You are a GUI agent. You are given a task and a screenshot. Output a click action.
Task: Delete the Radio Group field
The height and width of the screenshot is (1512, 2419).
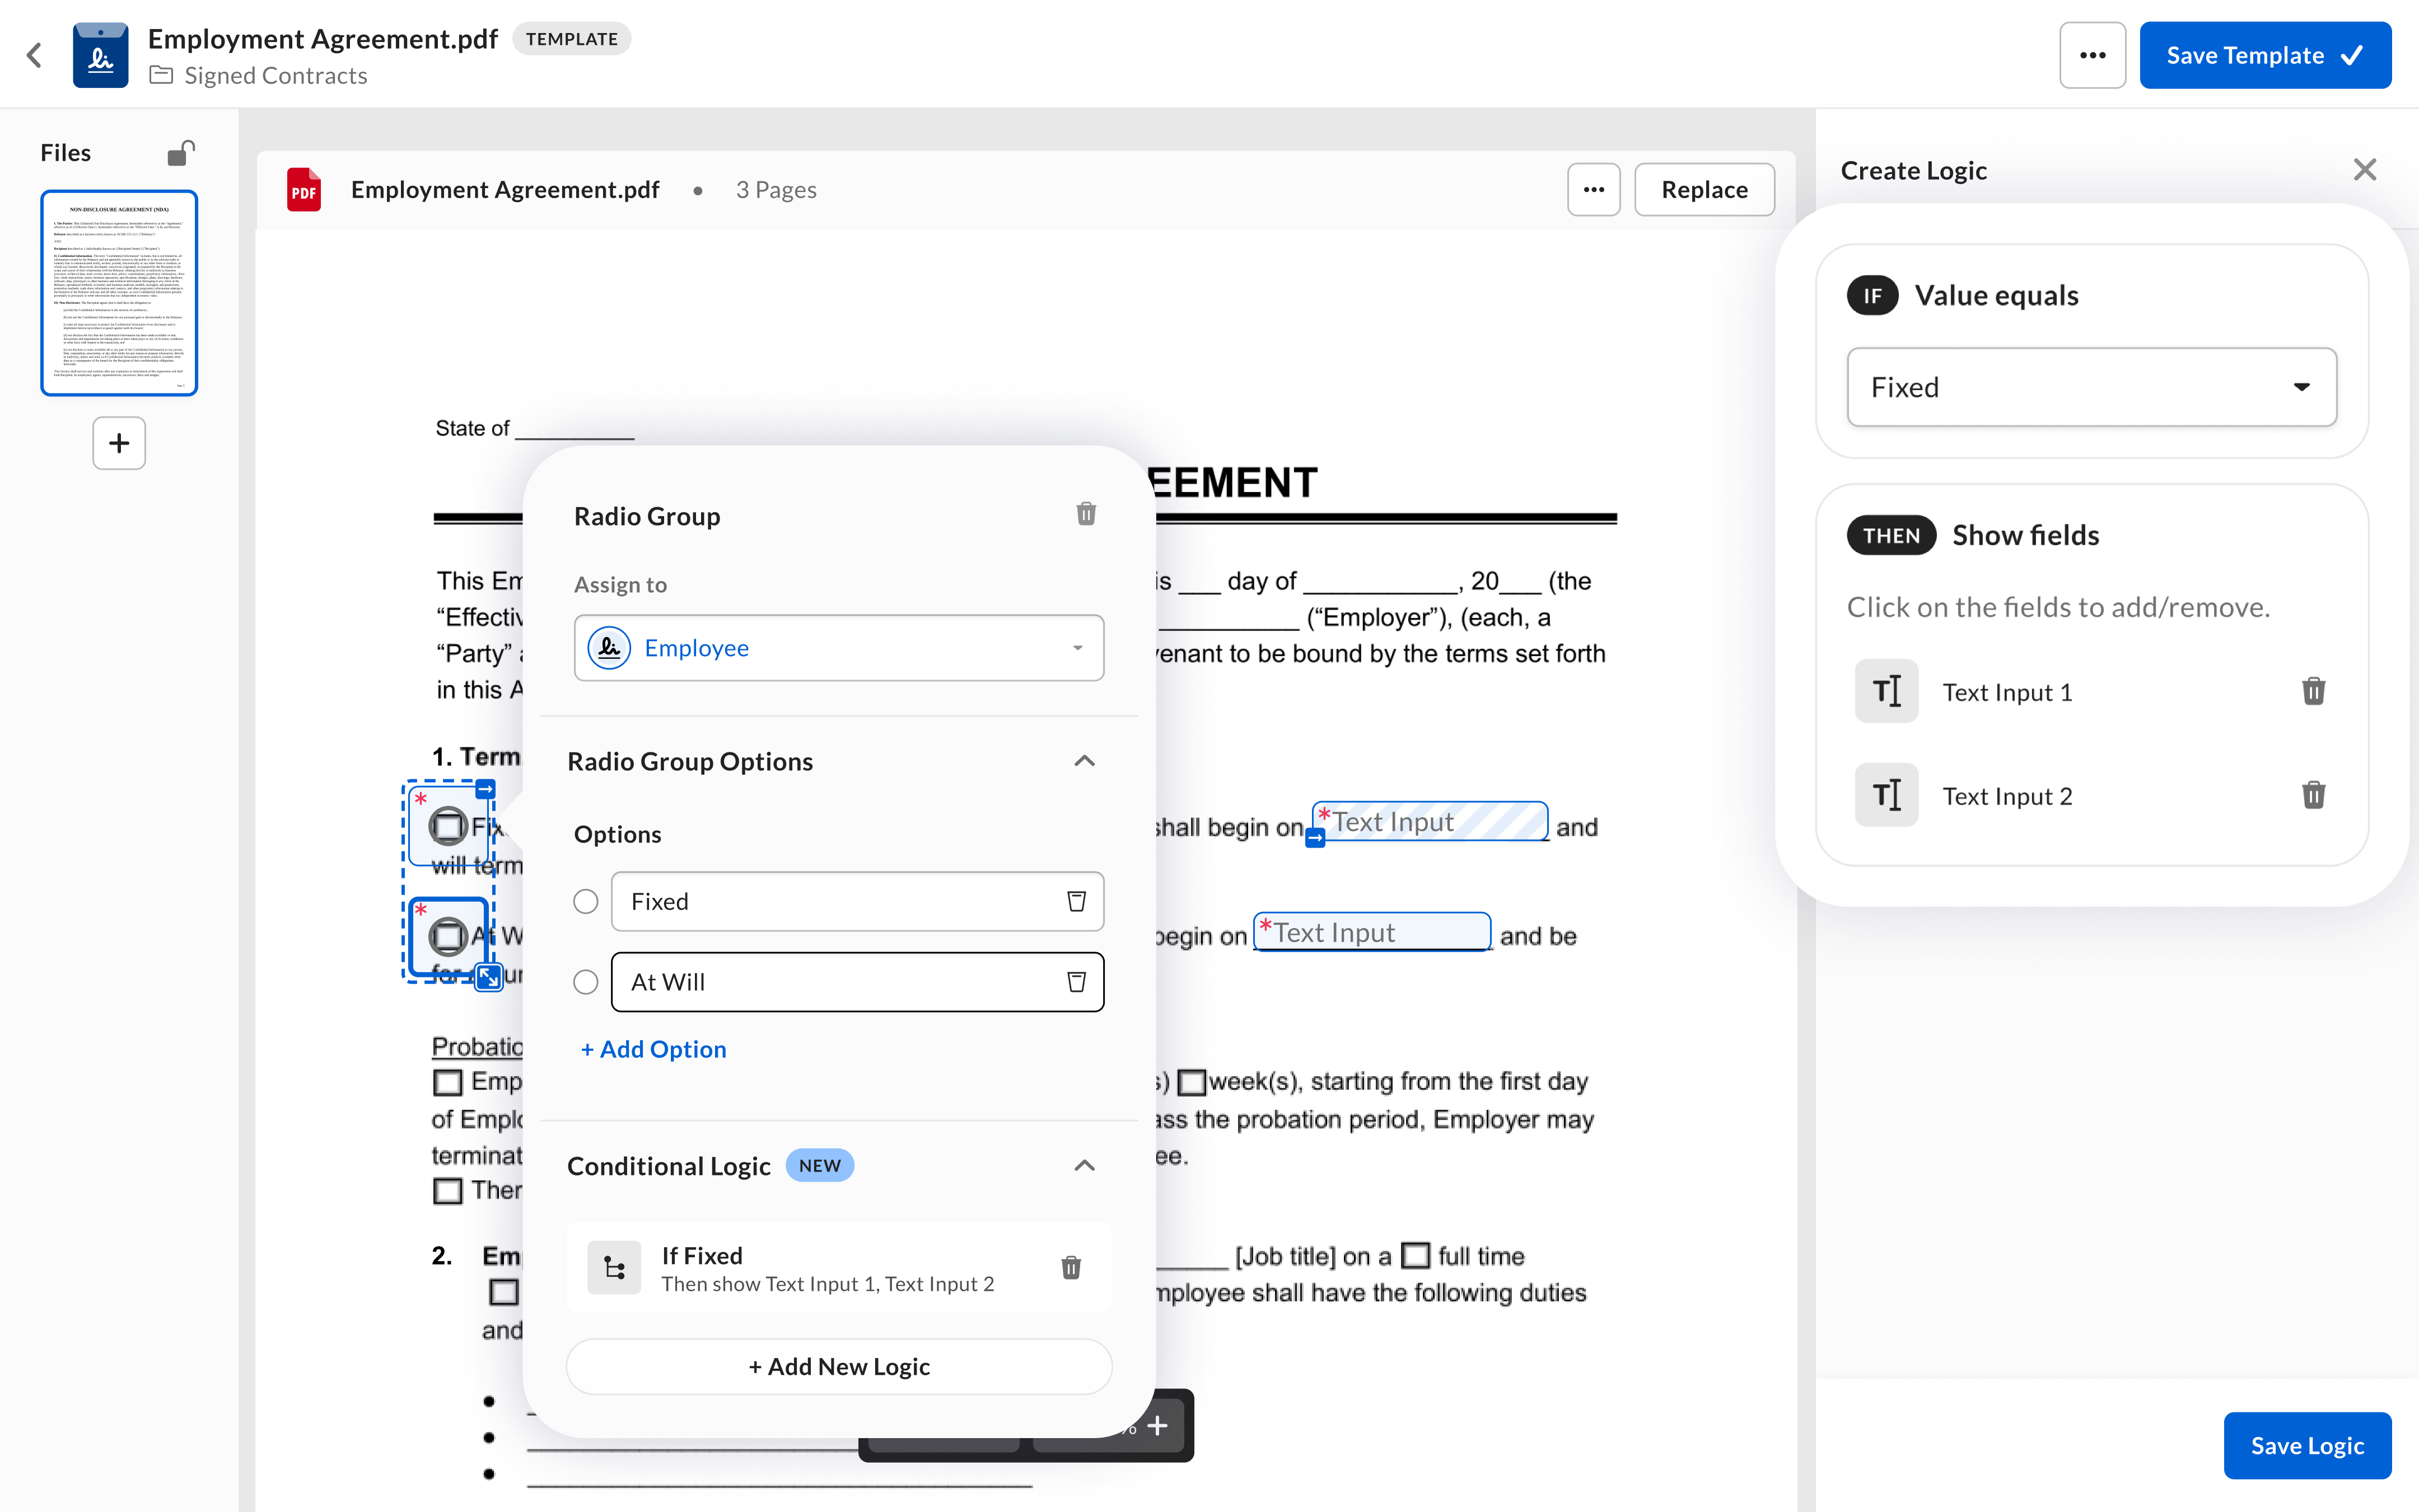tap(1086, 514)
